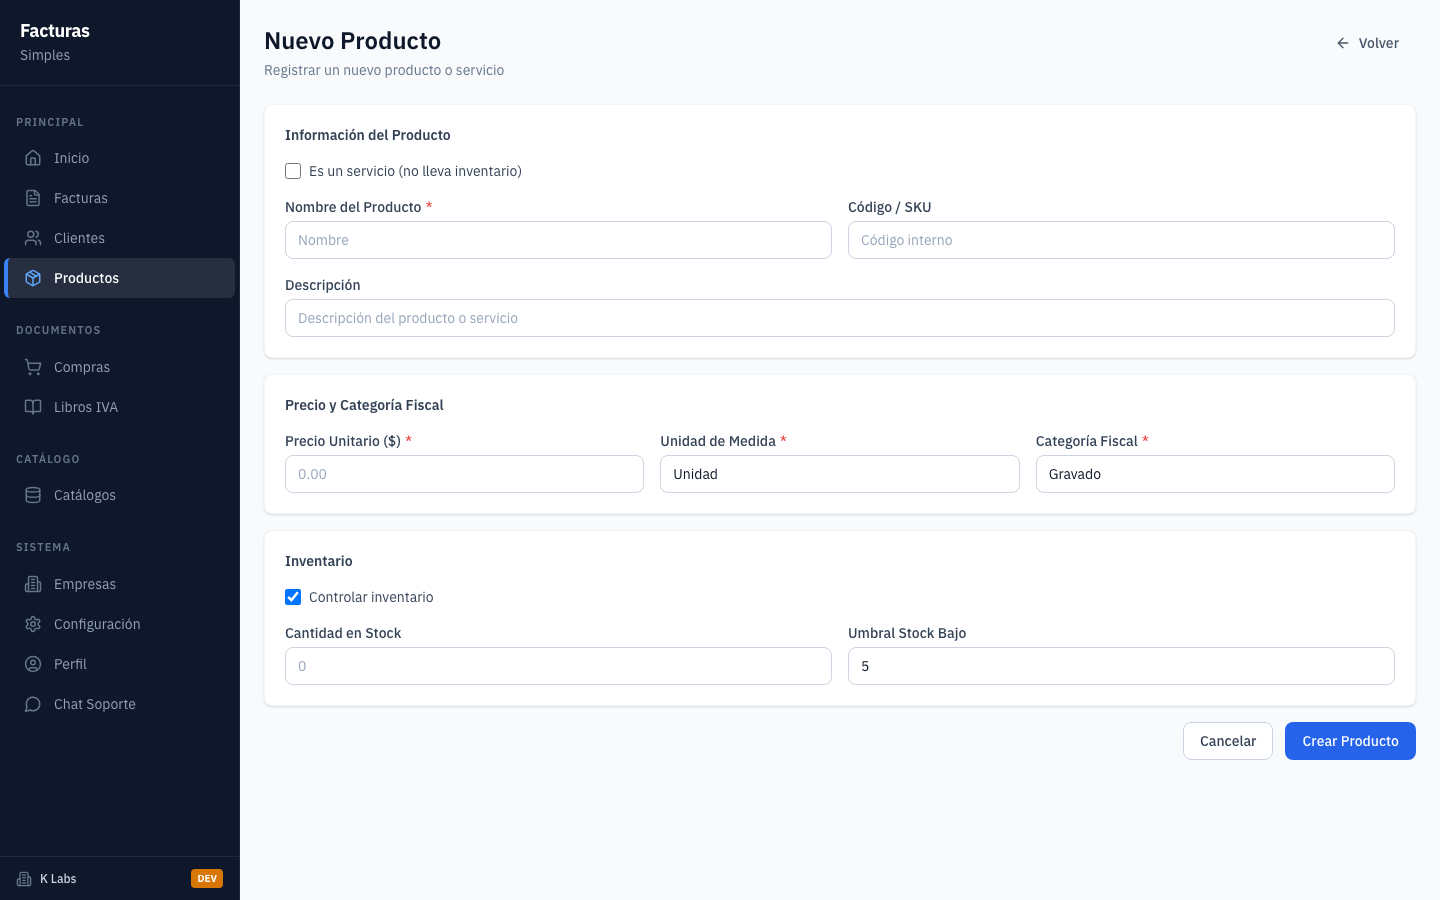Open the Inicio menu item

tap(120, 158)
